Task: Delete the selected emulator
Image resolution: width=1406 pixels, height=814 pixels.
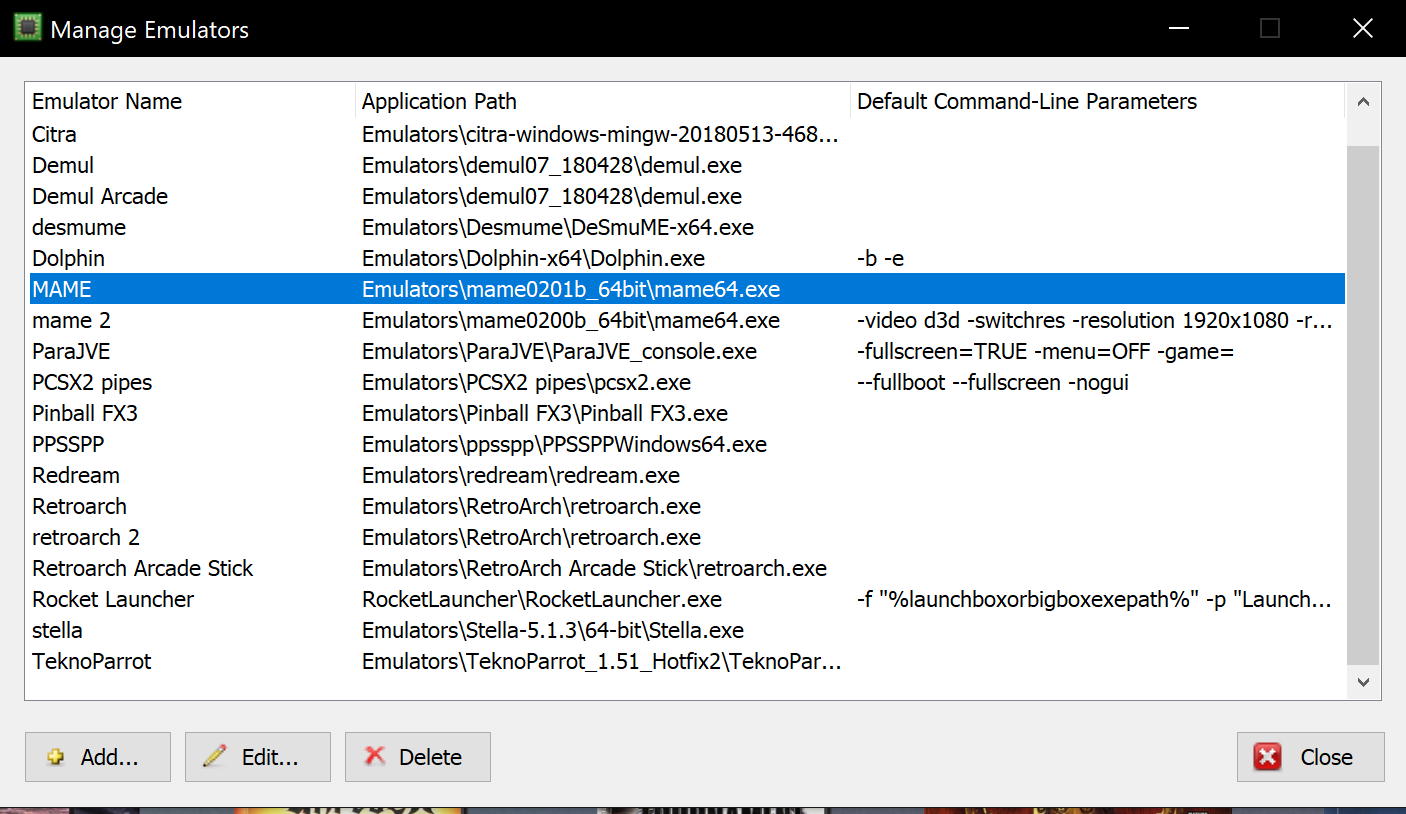Action: point(418,757)
